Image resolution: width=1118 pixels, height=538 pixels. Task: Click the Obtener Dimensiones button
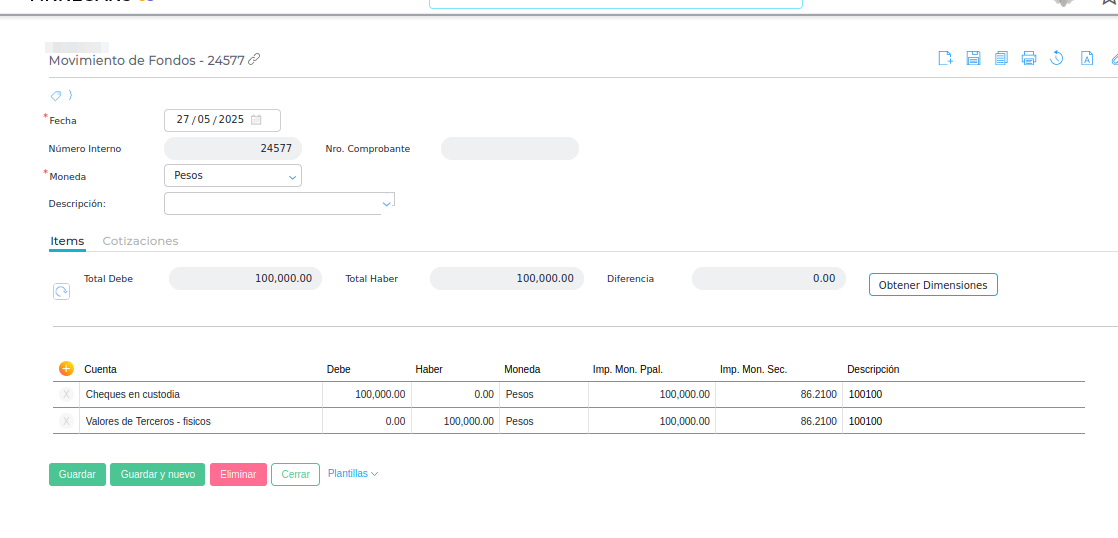pyautogui.click(x=932, y=285)
